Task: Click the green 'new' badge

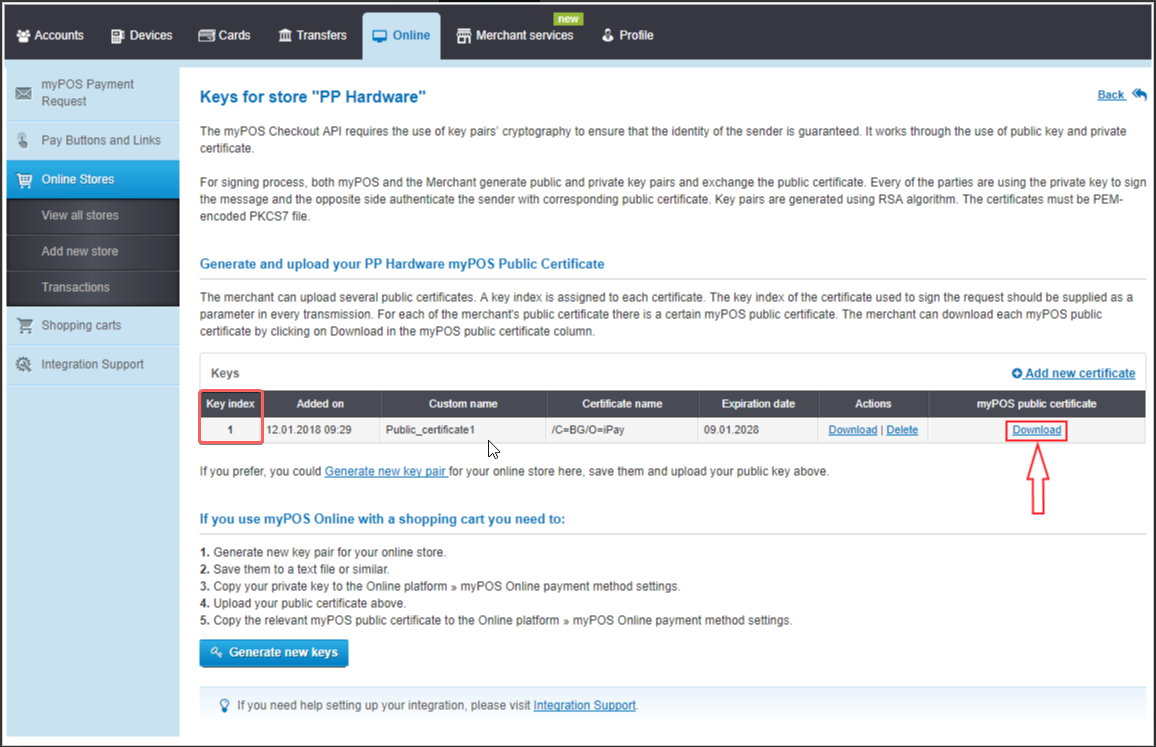Action: click(568, 19)
